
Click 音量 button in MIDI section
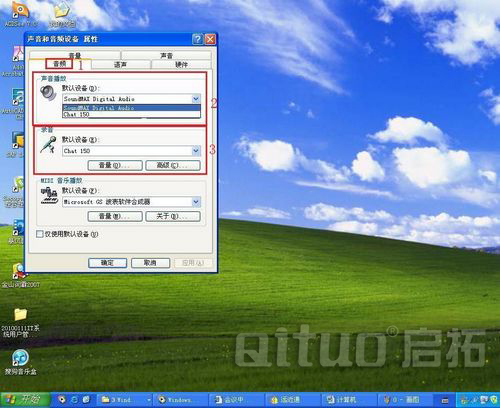(115, 216)
